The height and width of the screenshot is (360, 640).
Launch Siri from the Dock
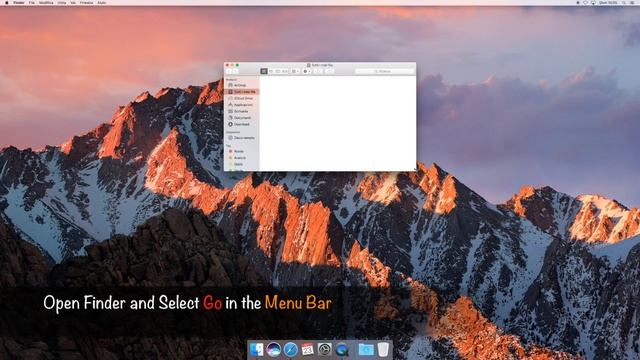[273, 349]
